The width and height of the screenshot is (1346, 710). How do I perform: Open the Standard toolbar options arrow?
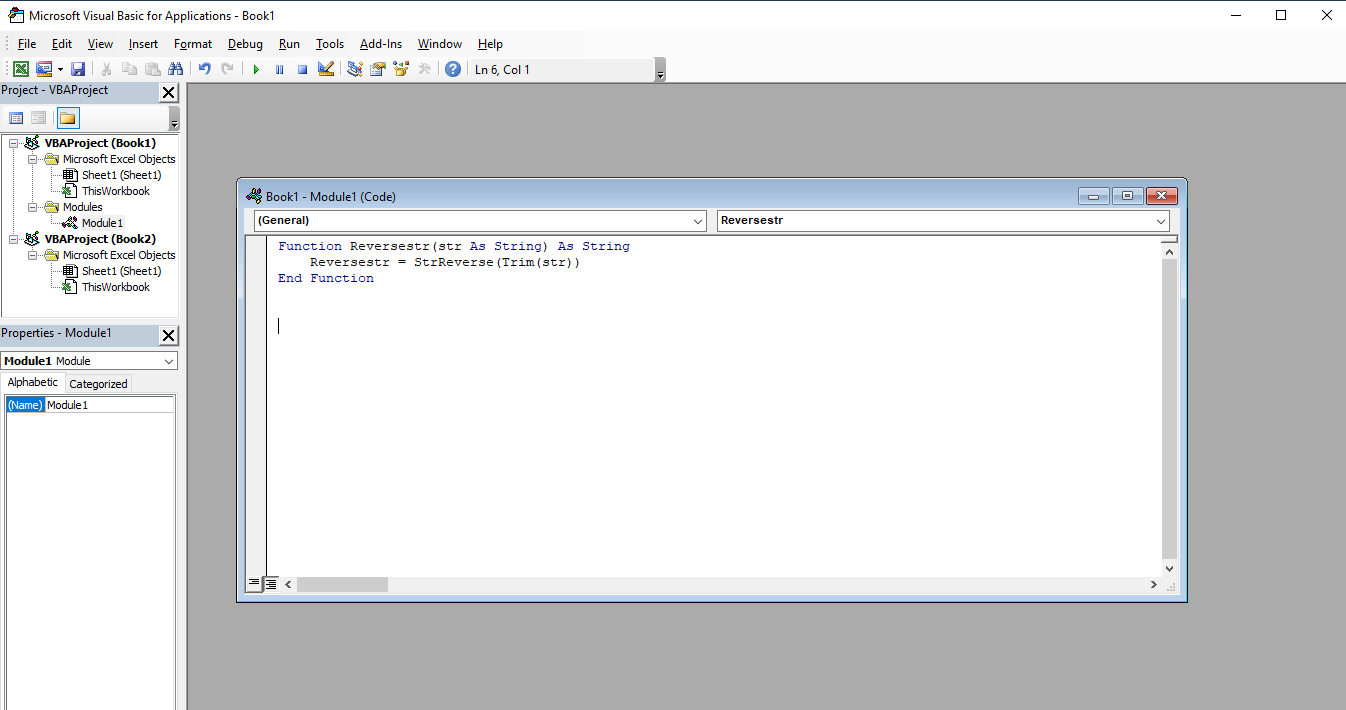pyautogui.click(x=660, y=71)
